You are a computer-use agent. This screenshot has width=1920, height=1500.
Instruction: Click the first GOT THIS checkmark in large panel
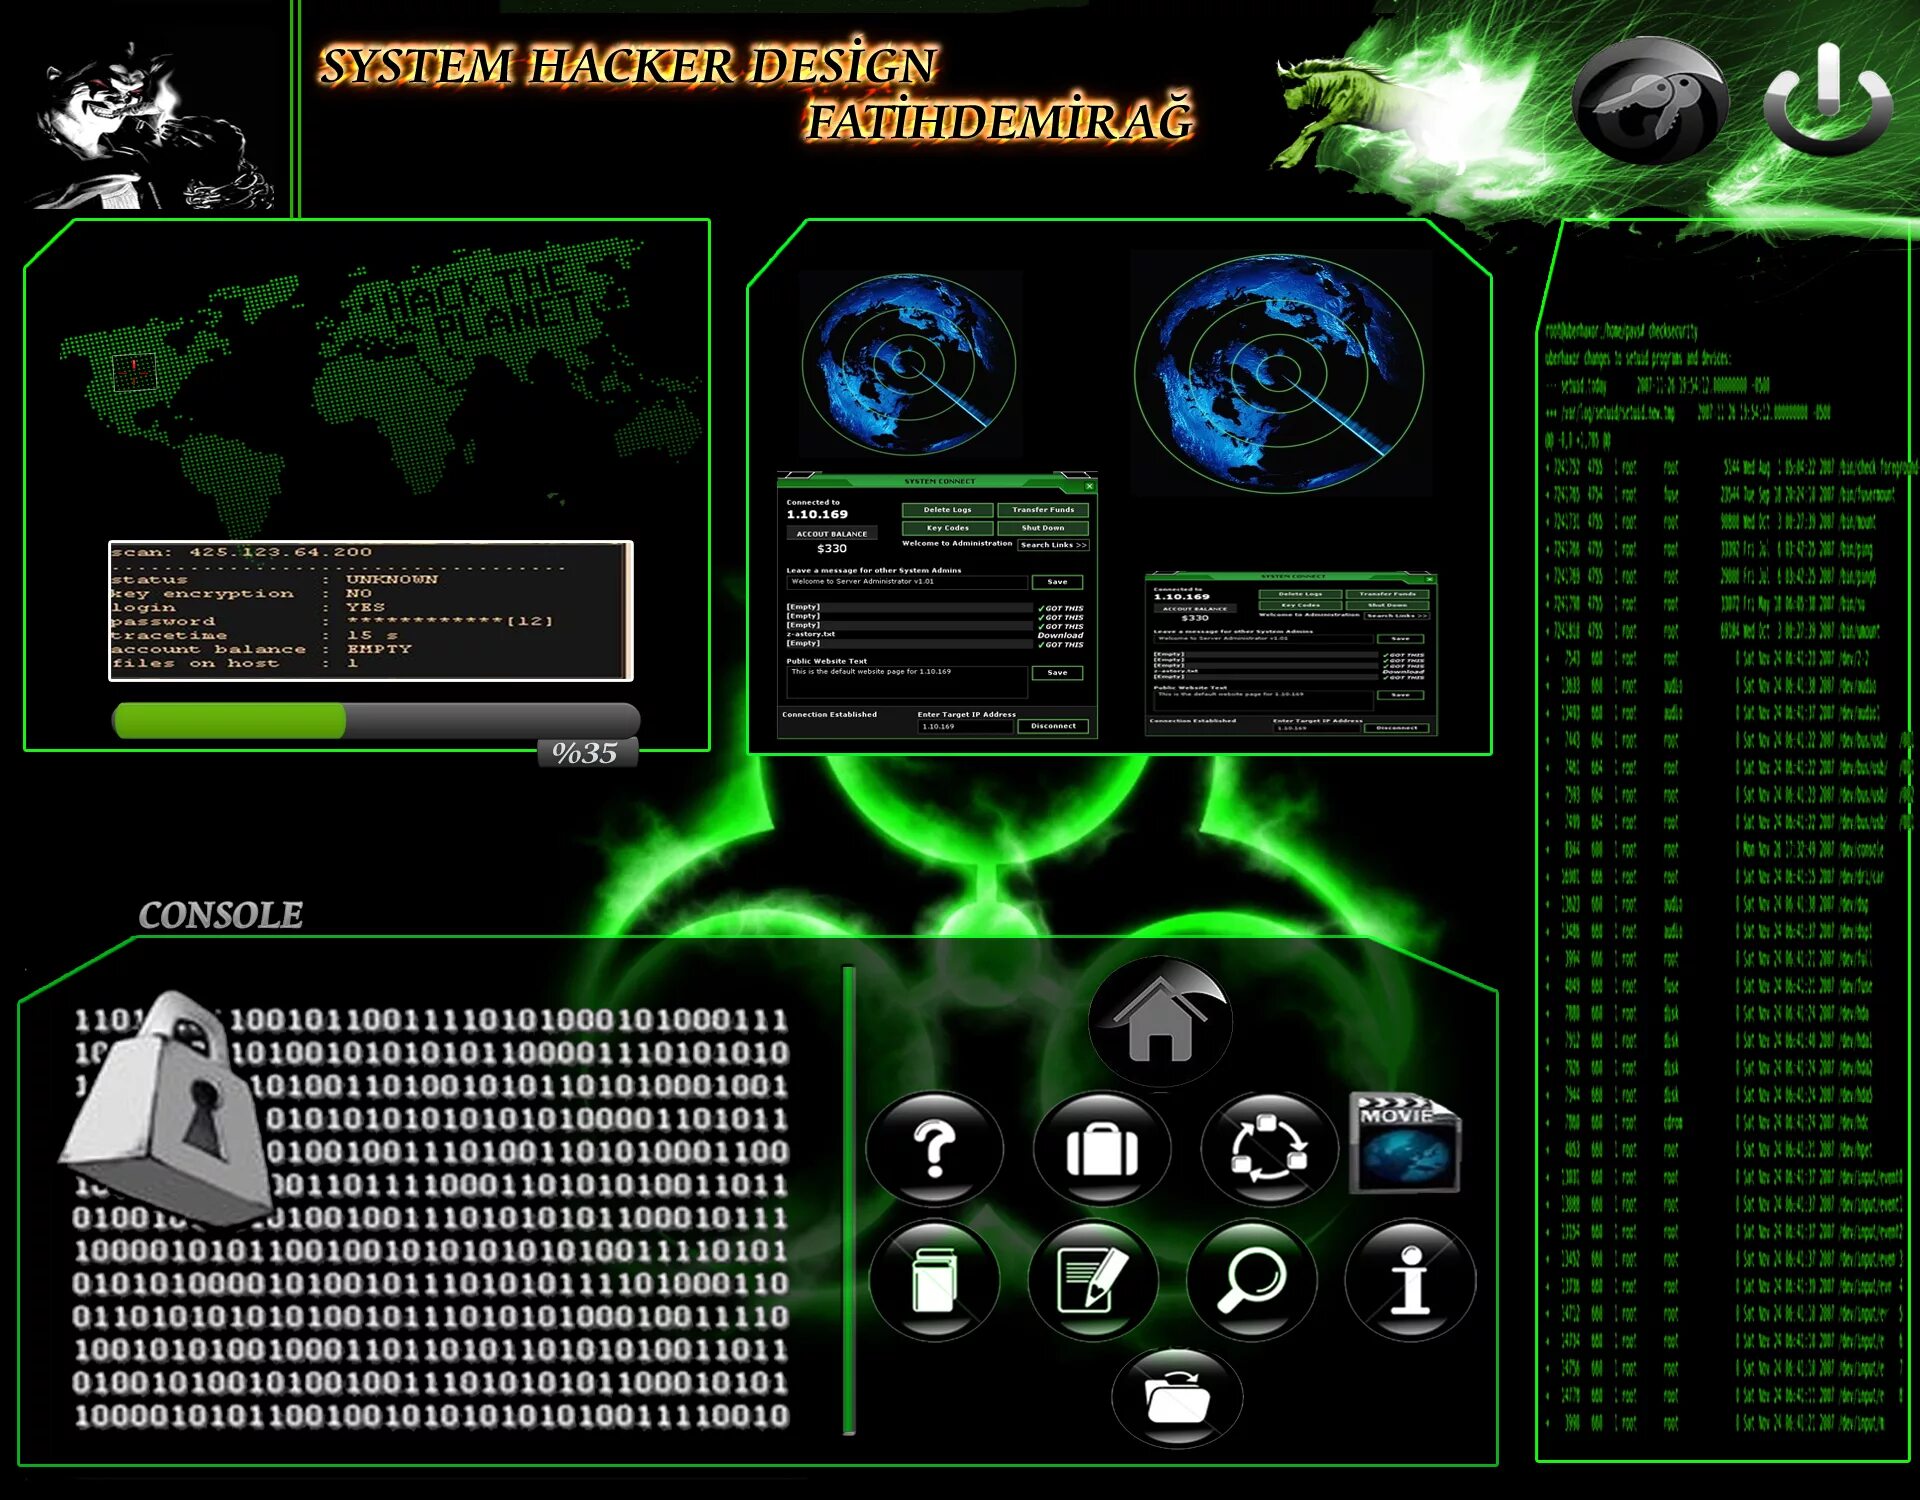click(1060, 608)
